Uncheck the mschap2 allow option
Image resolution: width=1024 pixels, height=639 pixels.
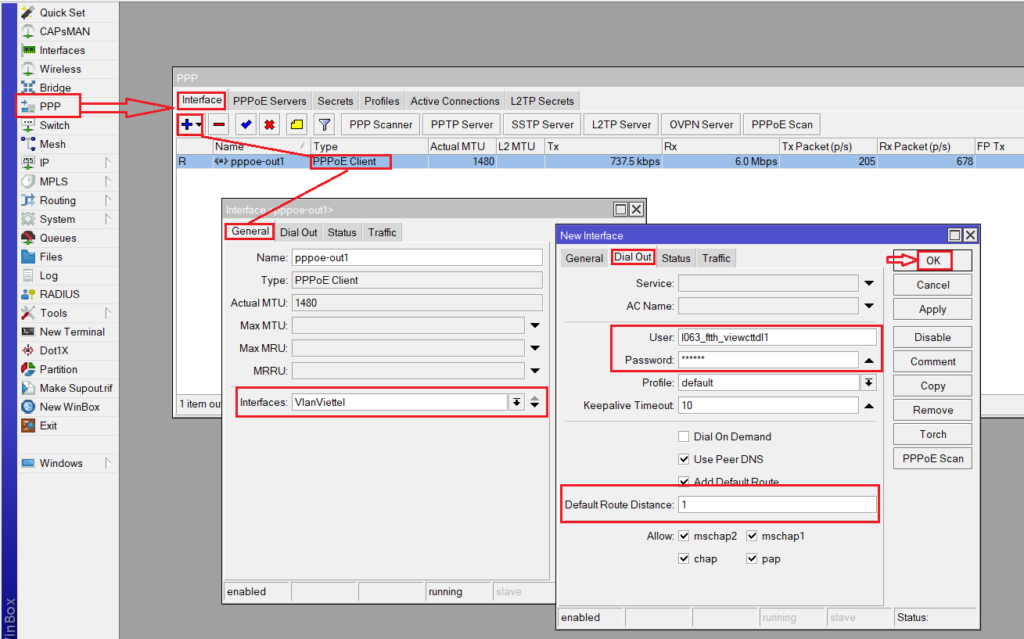[684, 536]
